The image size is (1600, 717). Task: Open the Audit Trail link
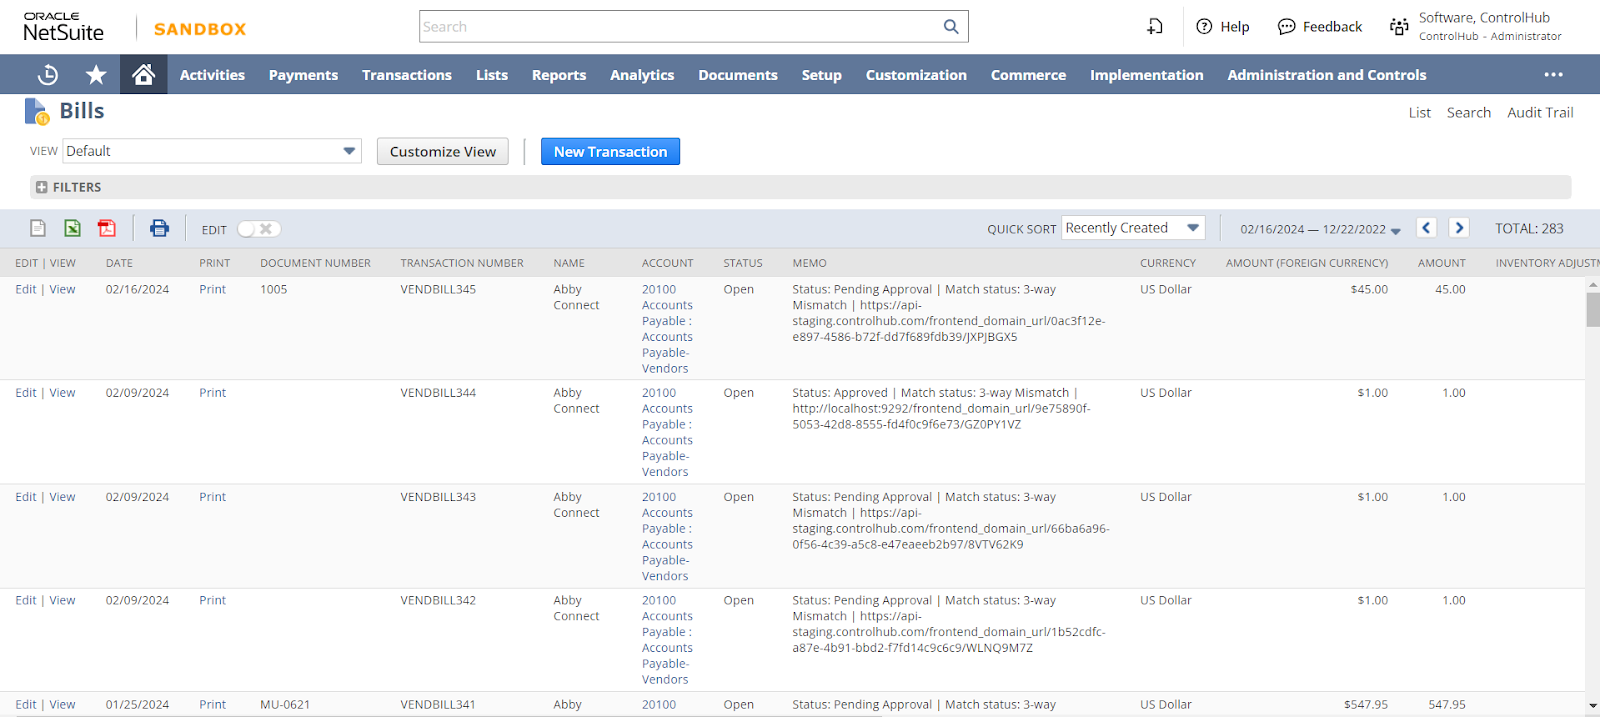(1540, 113)
